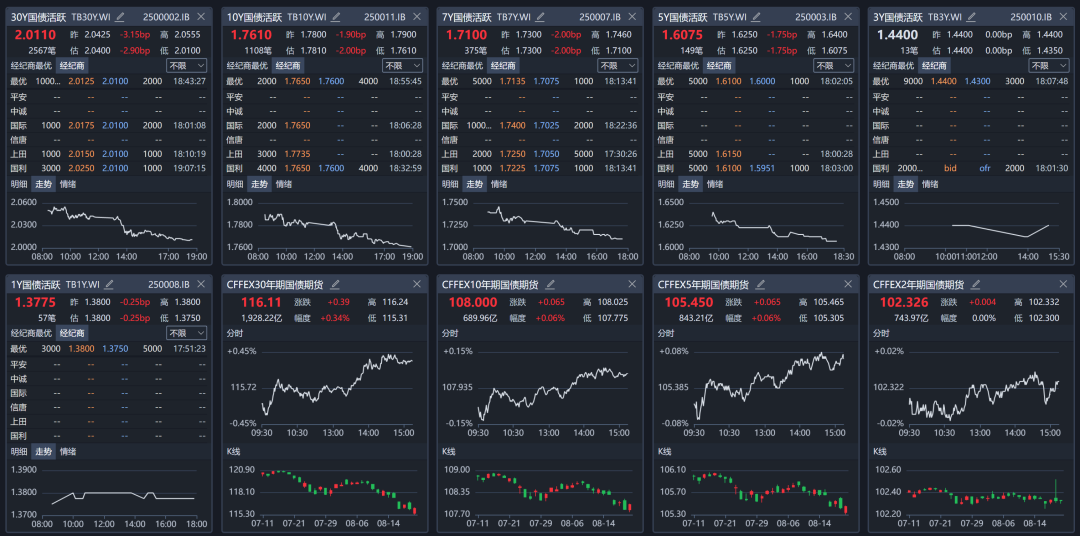This screenshot has height=536, width=1080.
Task: Click 国利 offer 1.5951 in 5Y panel
Action: (x=762, y=168)
